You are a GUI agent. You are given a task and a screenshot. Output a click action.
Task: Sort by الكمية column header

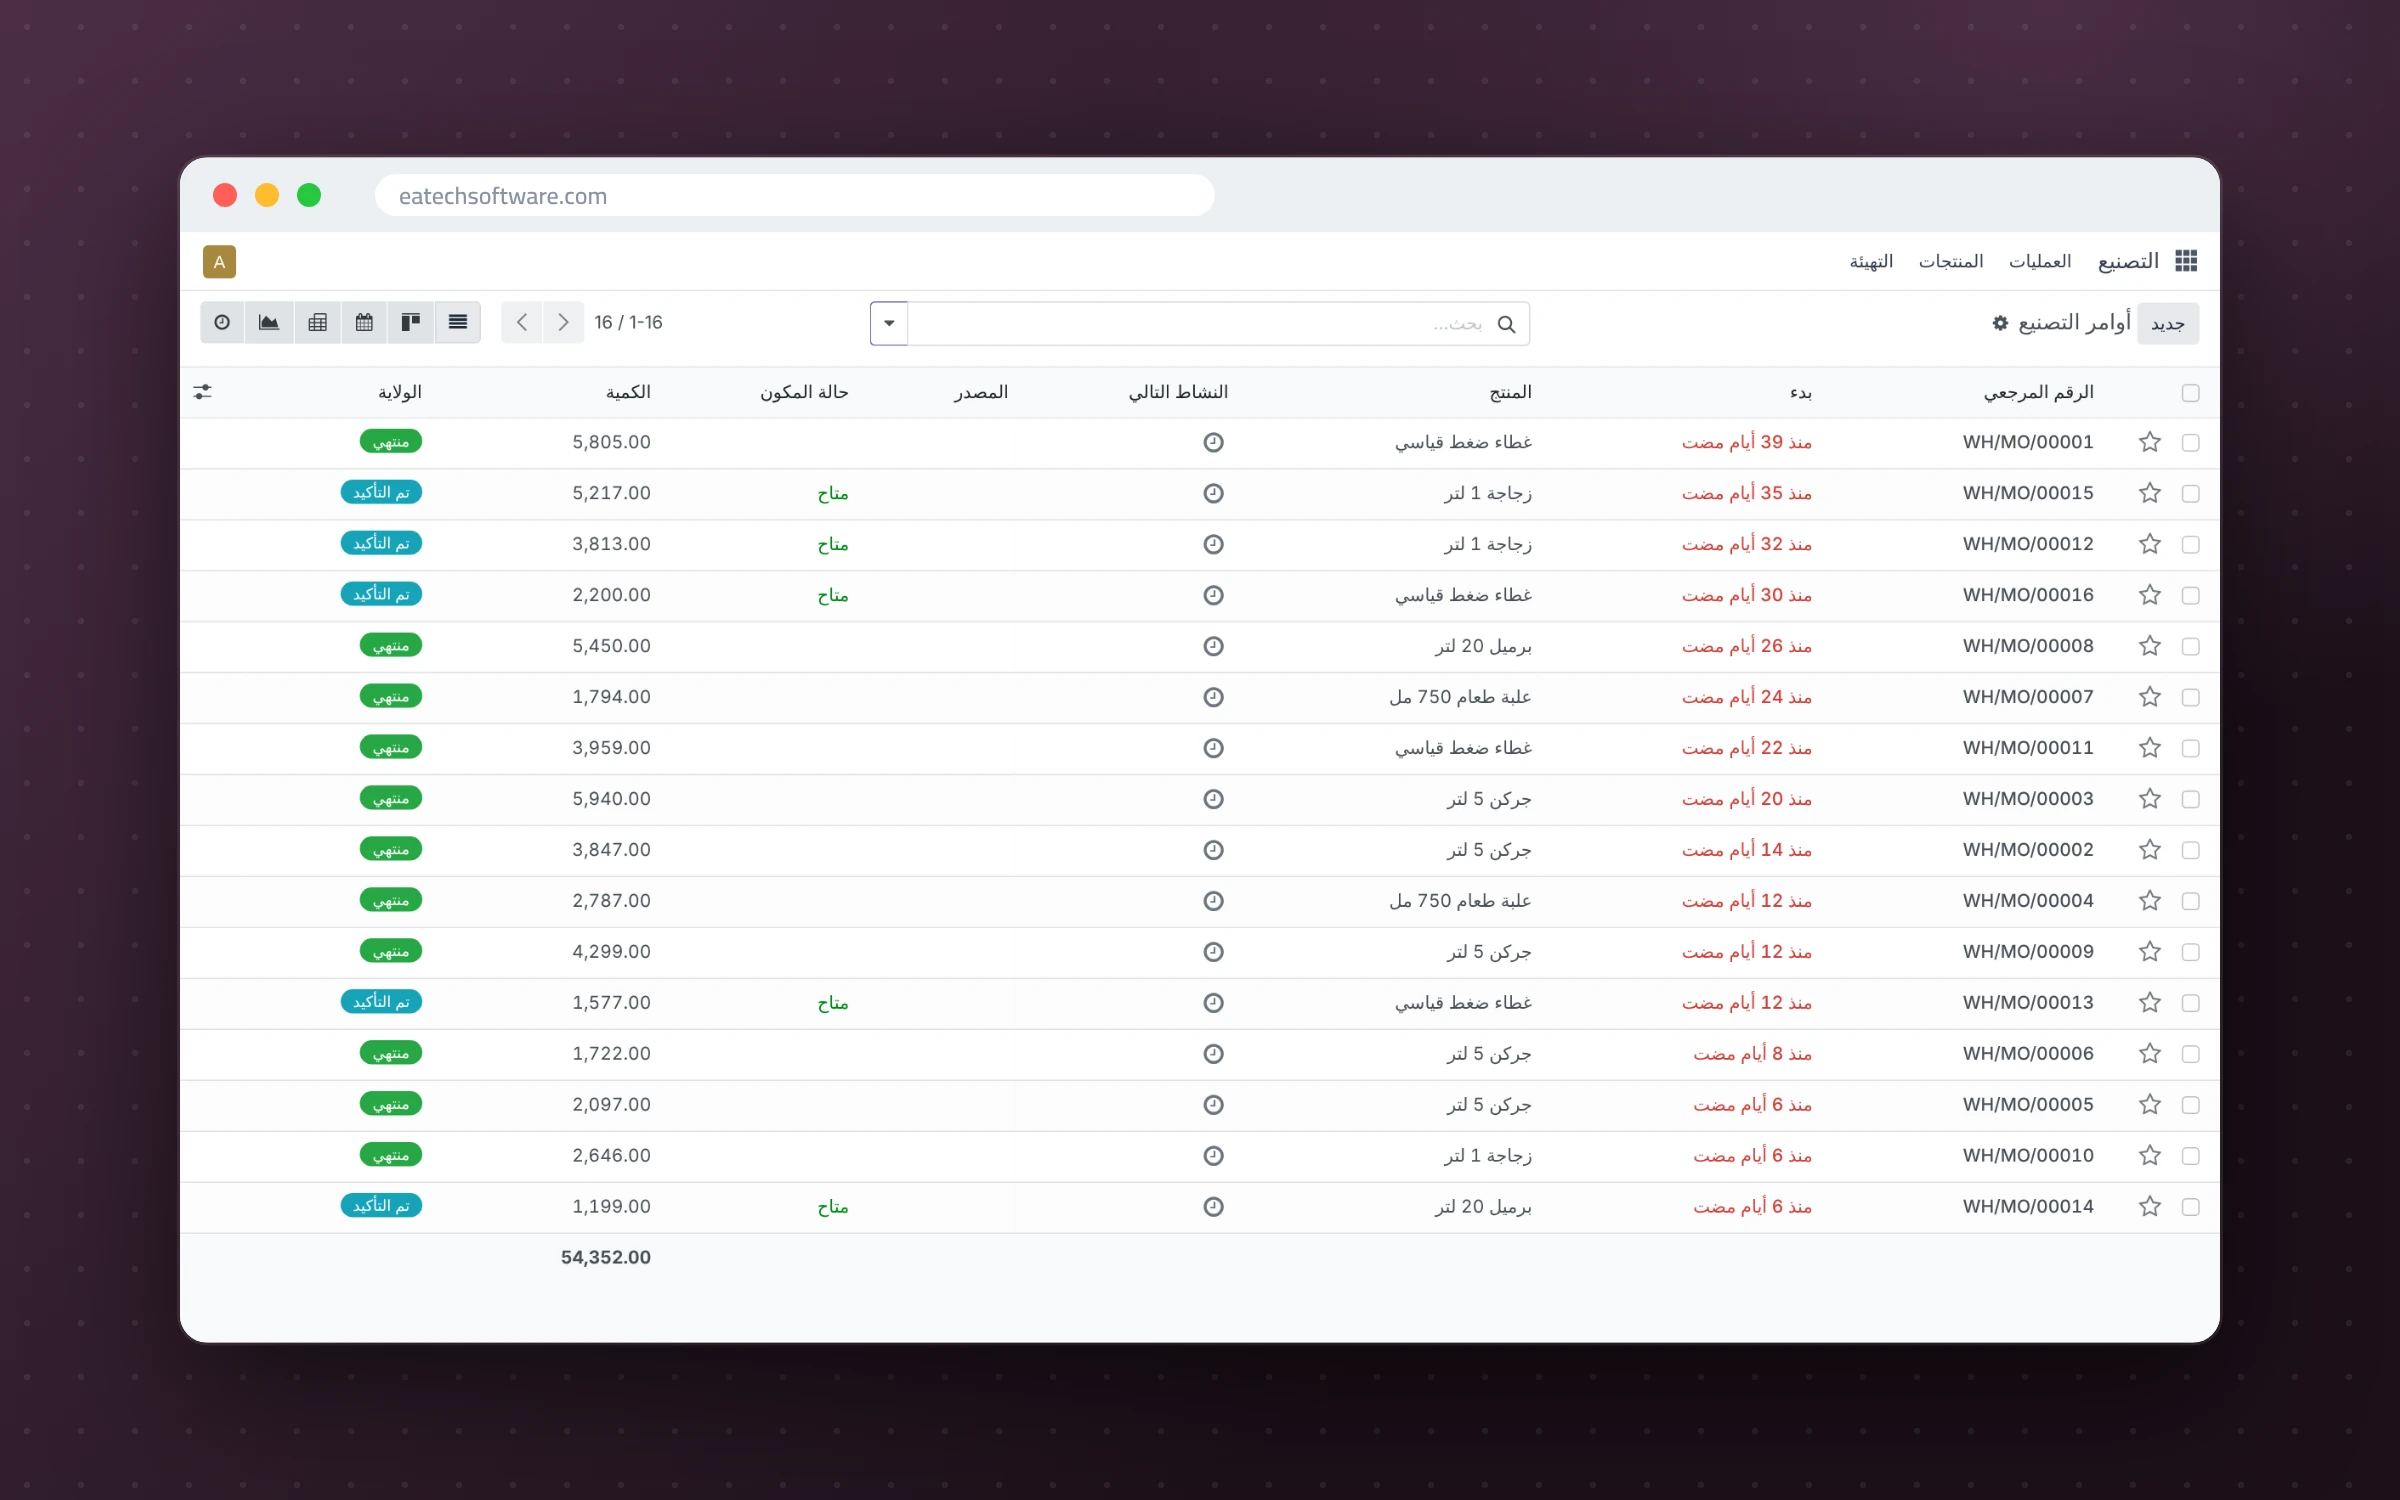628,392
